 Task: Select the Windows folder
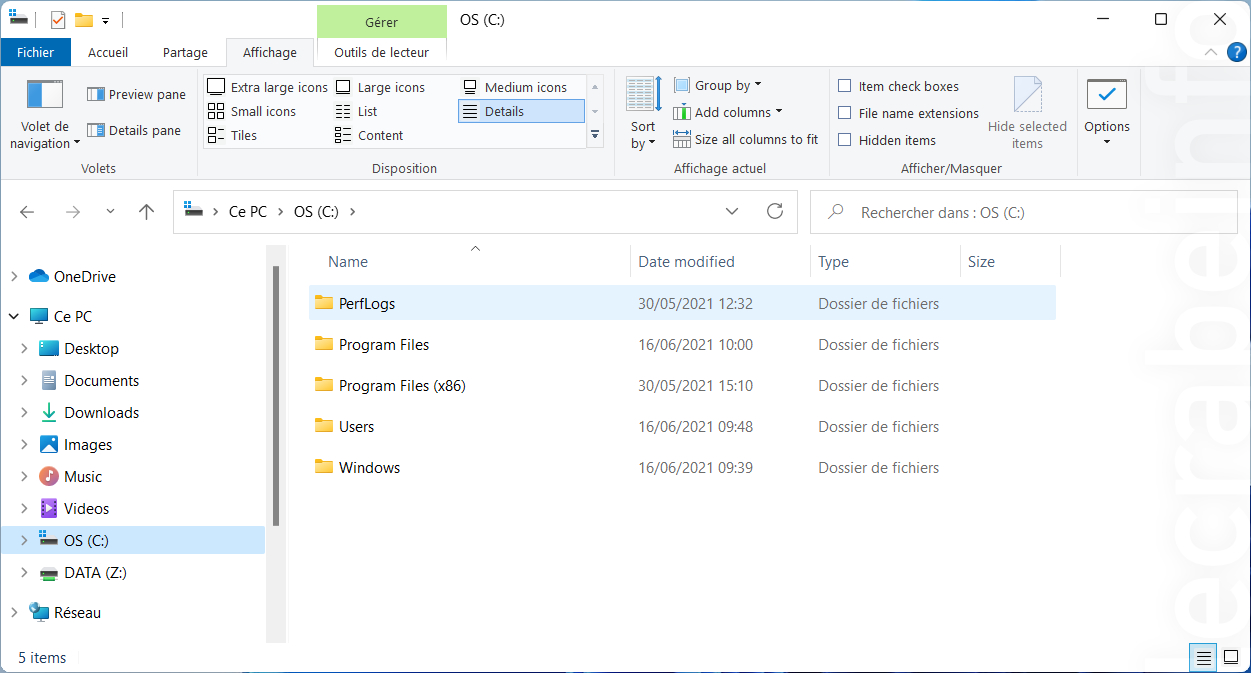point(682,467)
